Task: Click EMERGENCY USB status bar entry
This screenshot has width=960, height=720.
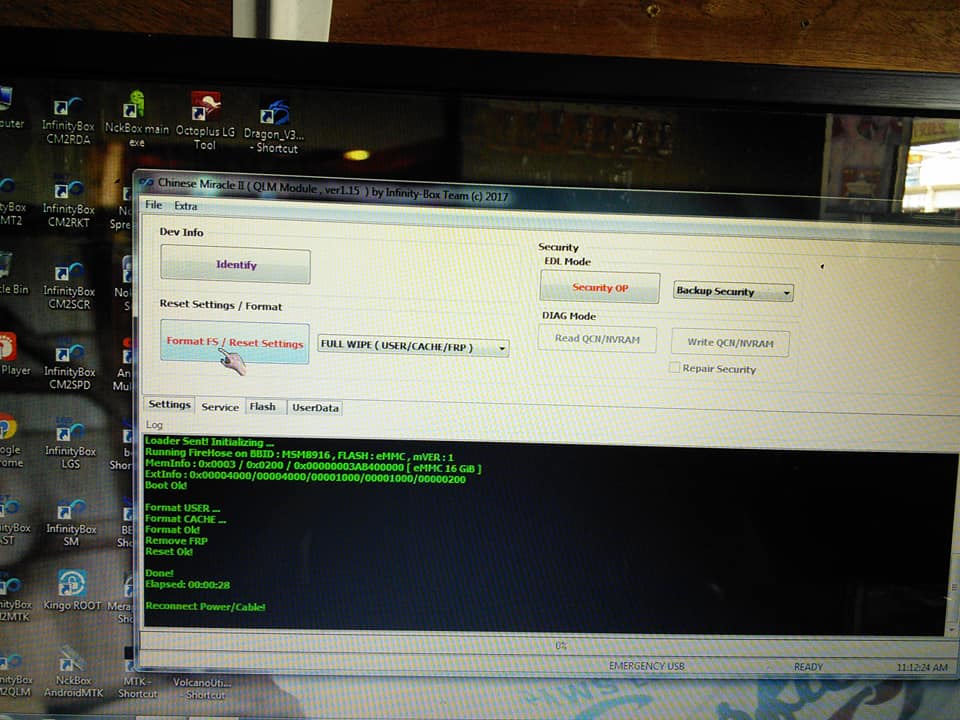Action: pos(647,666)
